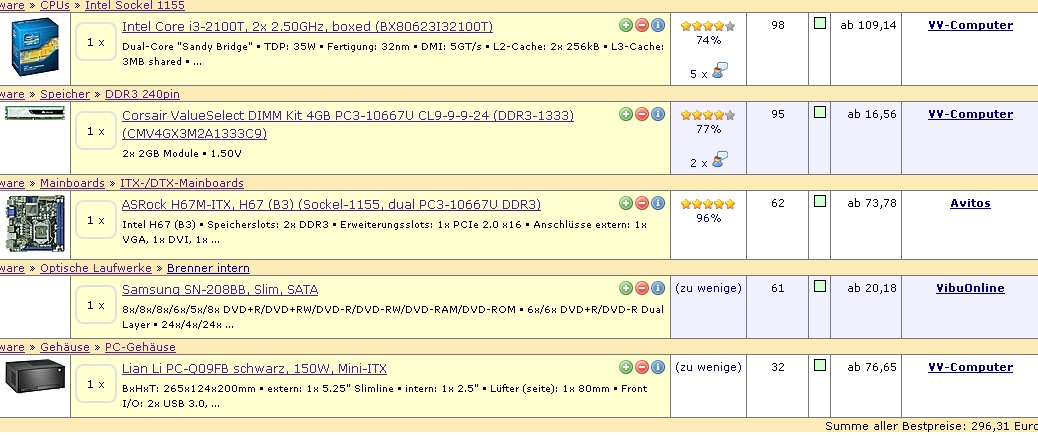
Task: Open ITX-/DTX-Mainboards breadcrumb
Action: click(x=181, y=183)
